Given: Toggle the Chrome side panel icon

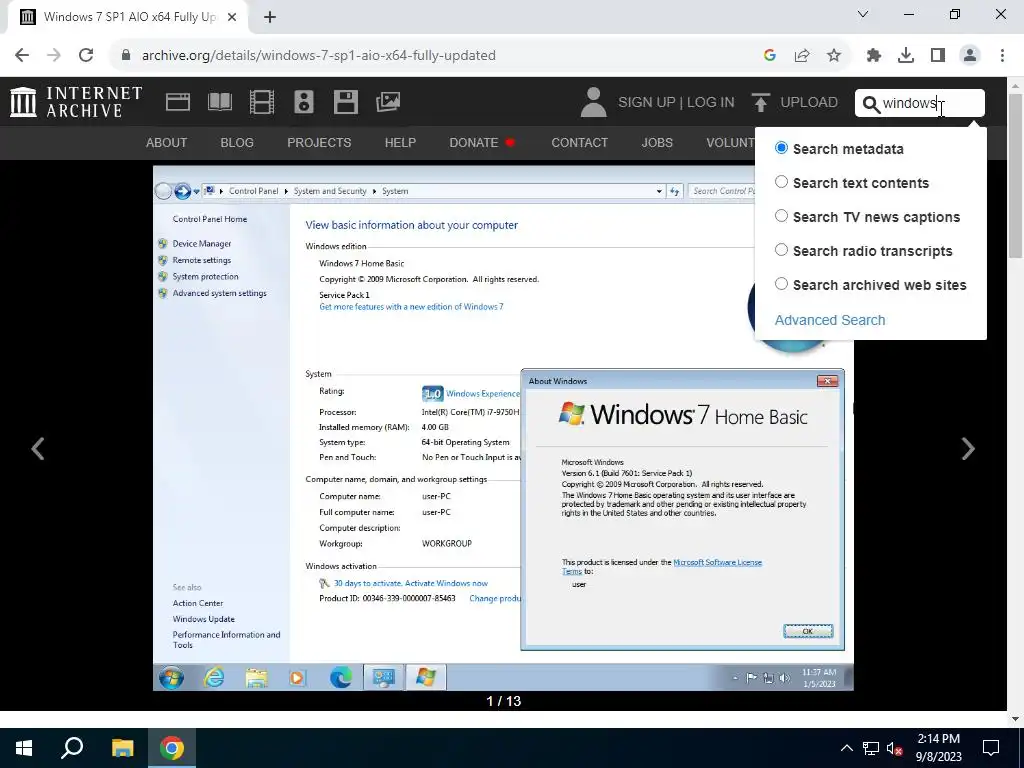Looking at the screenshot, I should pos(938,56).
